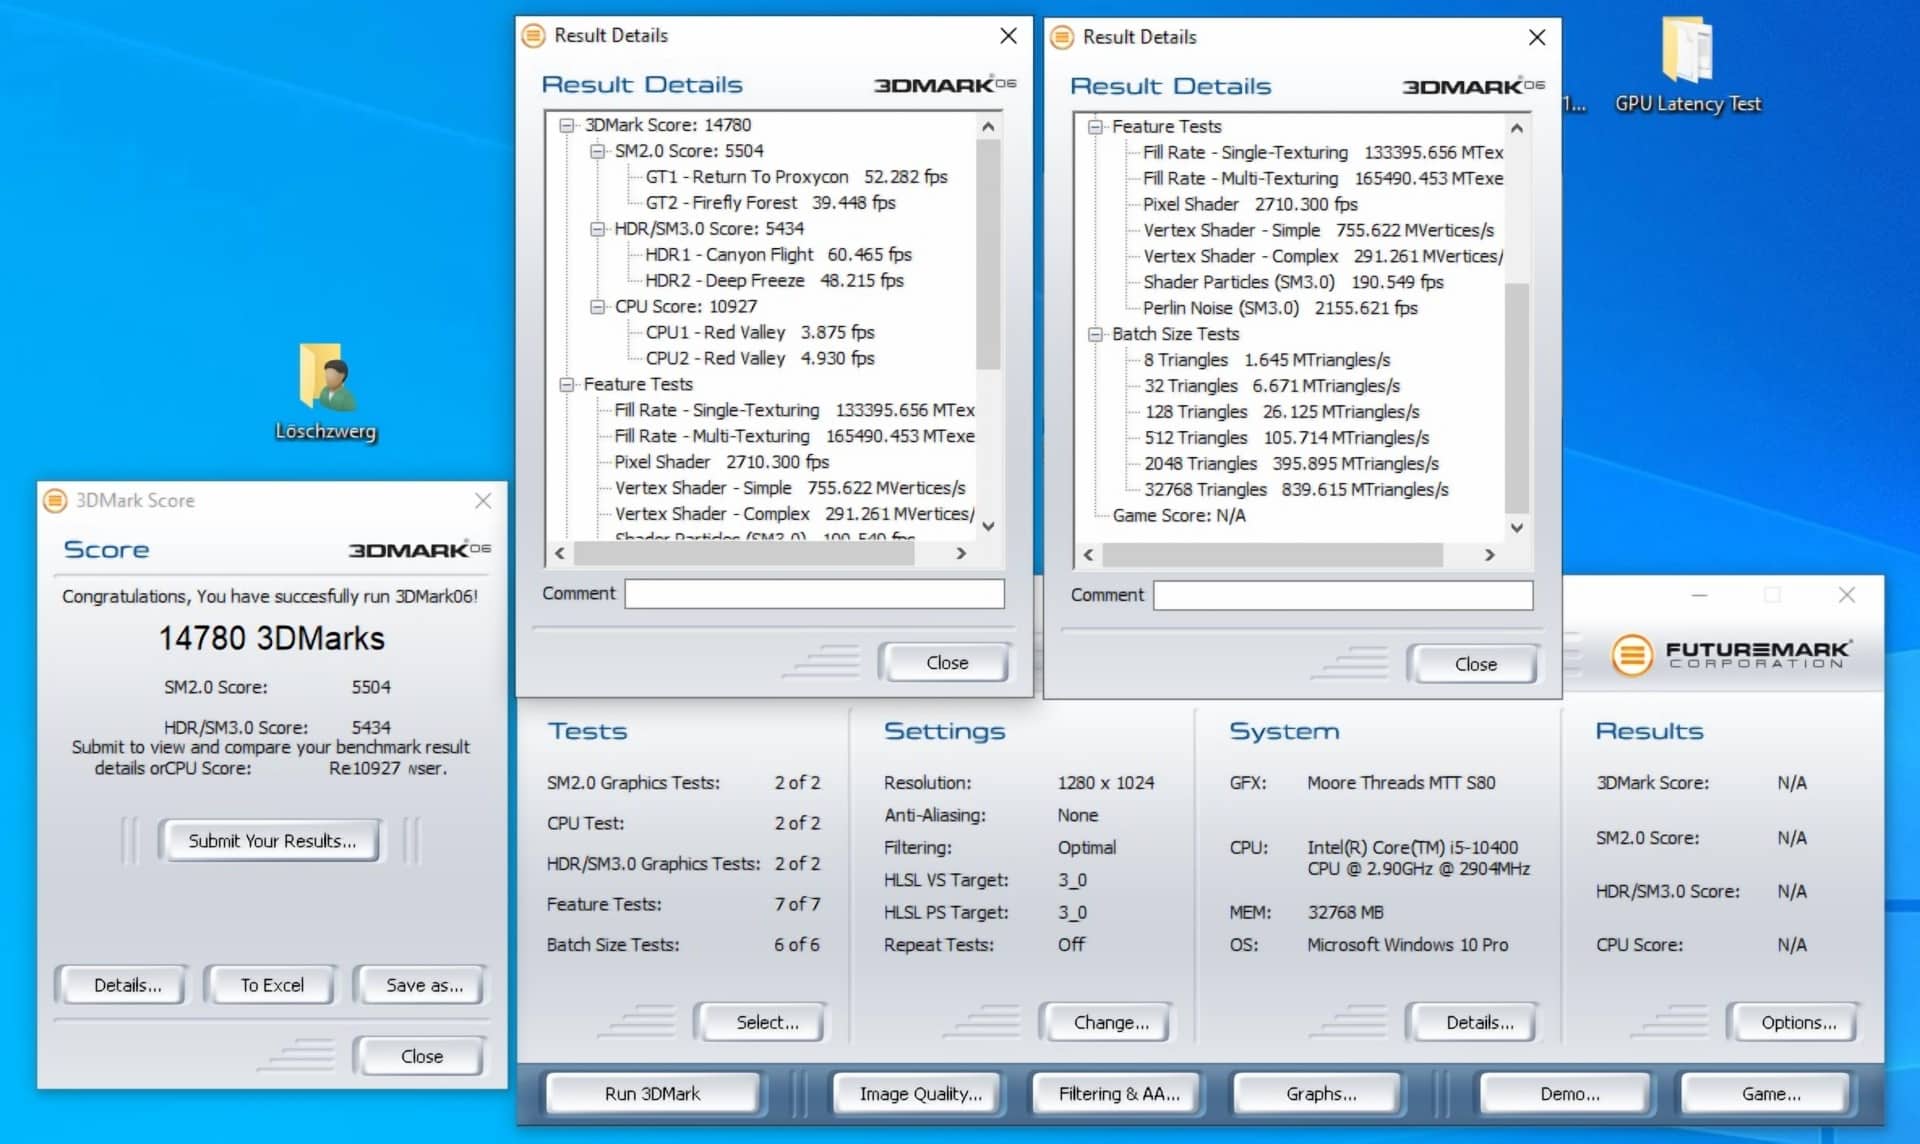Click the Futuremark Corporation logo
Image resolution: width=1920 pixels, height=1144 pixels.
click(1731, 654)
